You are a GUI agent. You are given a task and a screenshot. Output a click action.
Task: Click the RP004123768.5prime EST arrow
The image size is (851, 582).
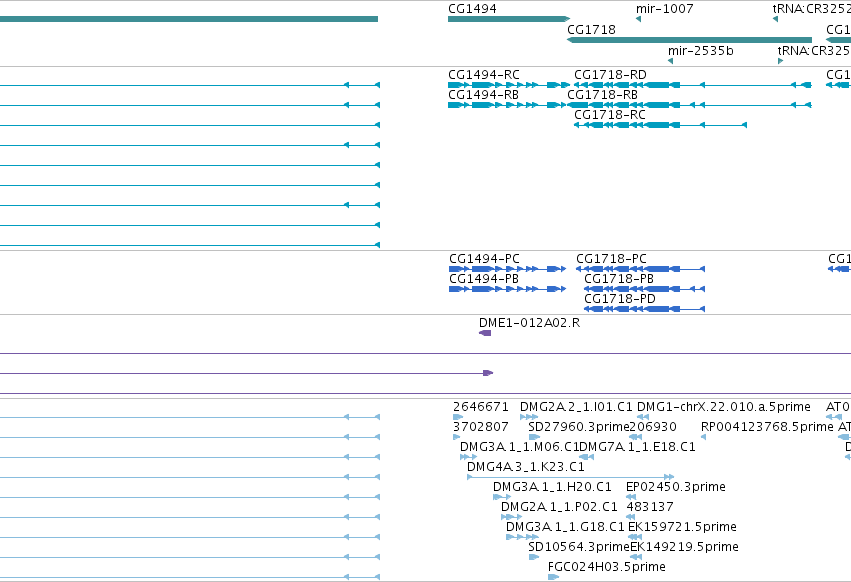tap(703, 437)
